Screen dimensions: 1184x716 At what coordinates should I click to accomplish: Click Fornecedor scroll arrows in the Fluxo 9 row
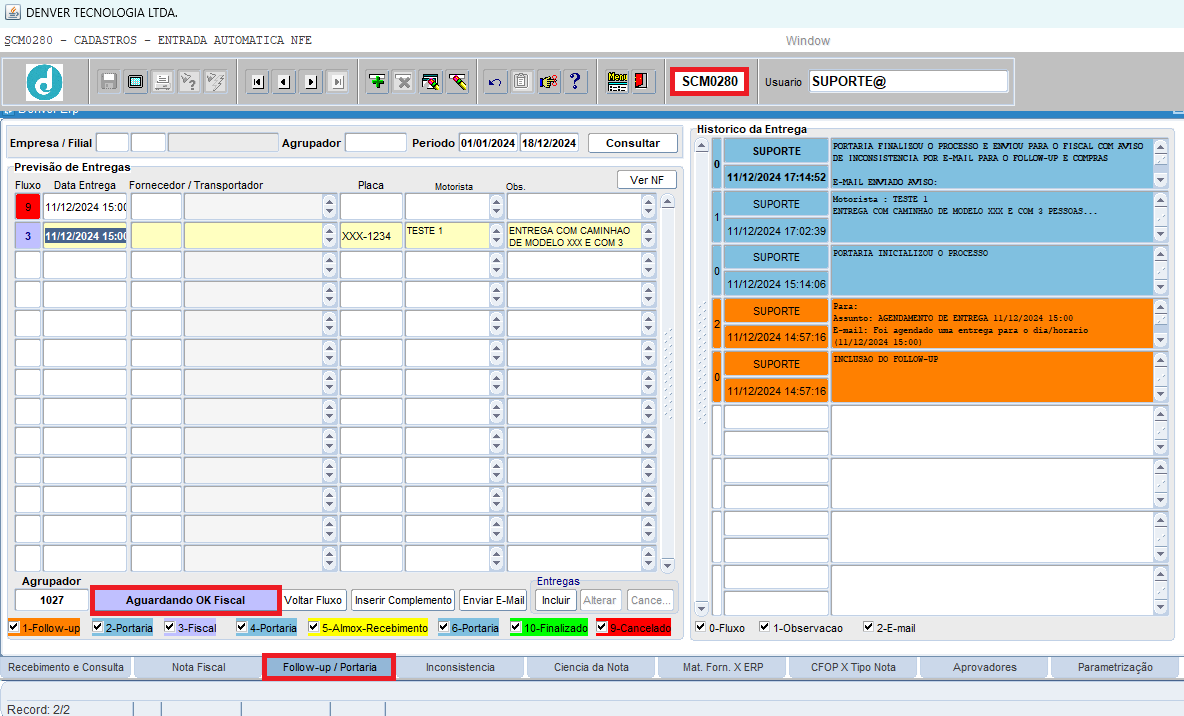(329, 206)
